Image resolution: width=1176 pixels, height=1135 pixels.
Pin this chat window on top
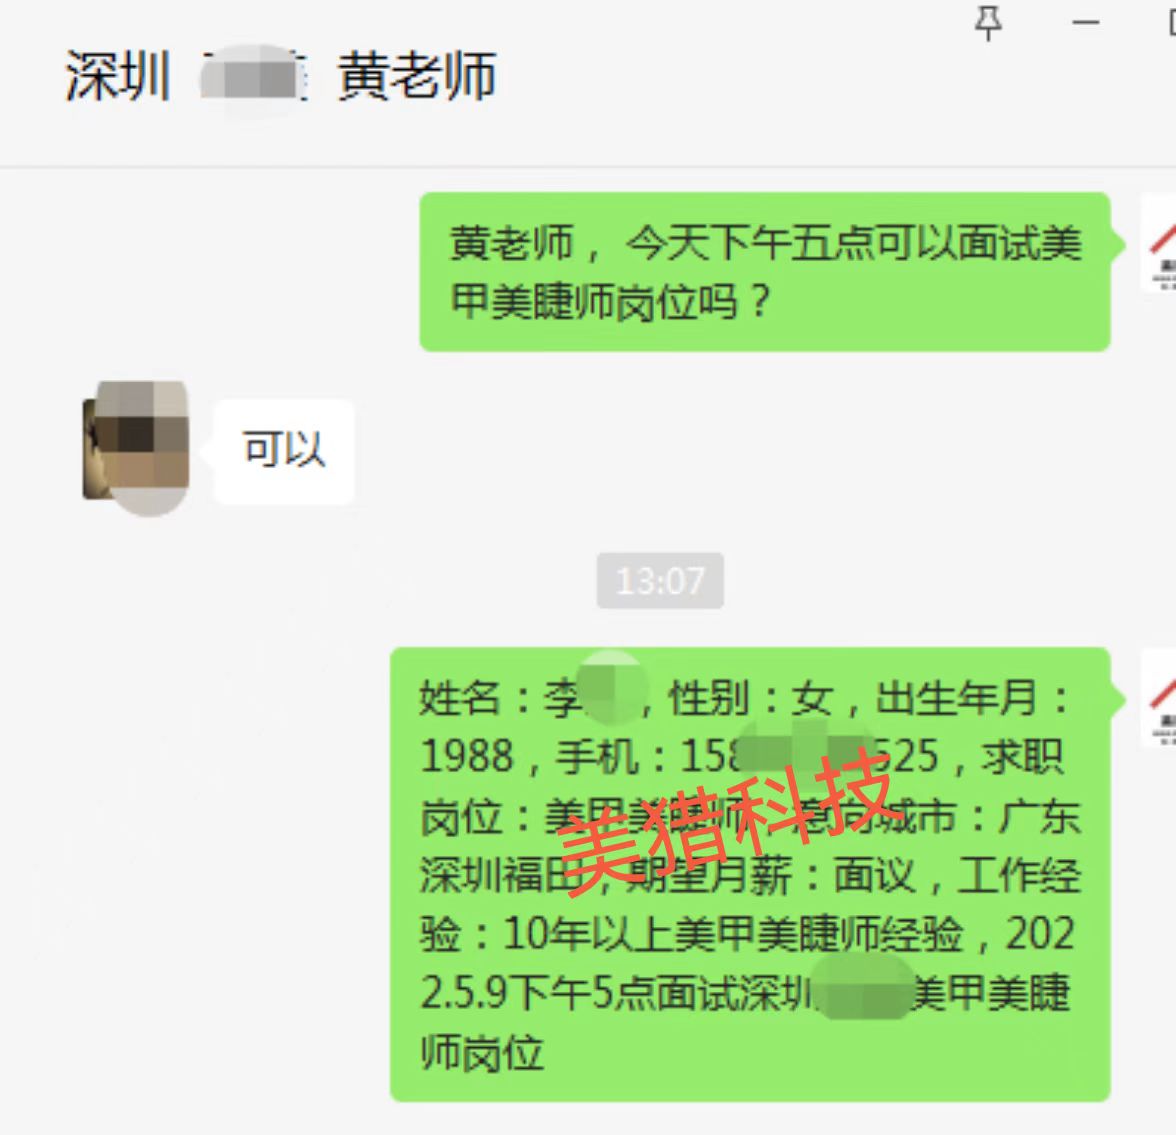(988, 23)
